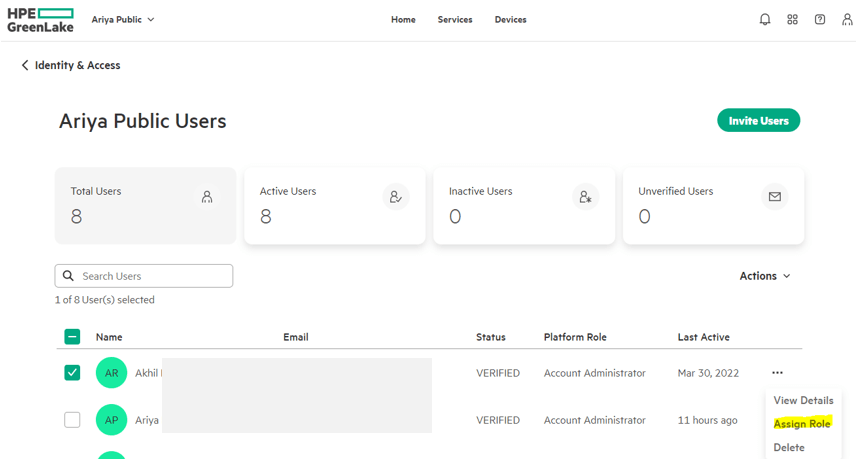The image size is (864, 468).
Task: Click the notifications bell icon
Action: pyautogui.click(x=765, y=19)
